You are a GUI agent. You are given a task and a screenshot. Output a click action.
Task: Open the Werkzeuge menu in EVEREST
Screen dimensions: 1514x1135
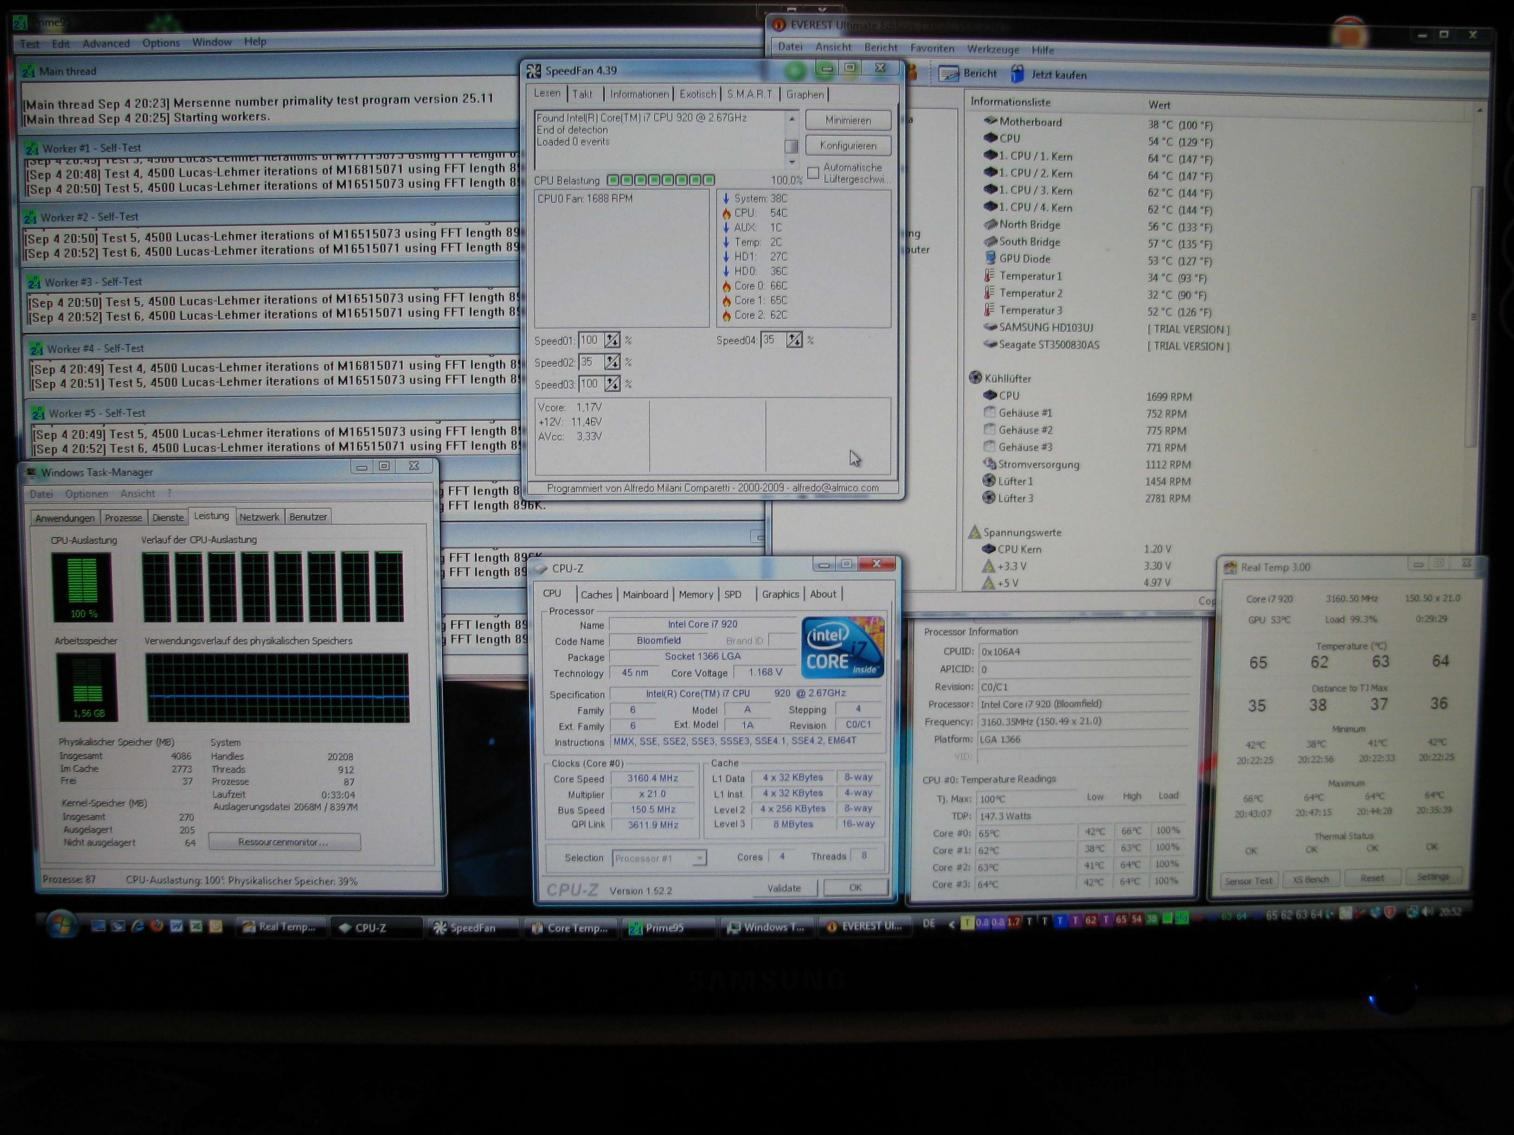(993, 49)
